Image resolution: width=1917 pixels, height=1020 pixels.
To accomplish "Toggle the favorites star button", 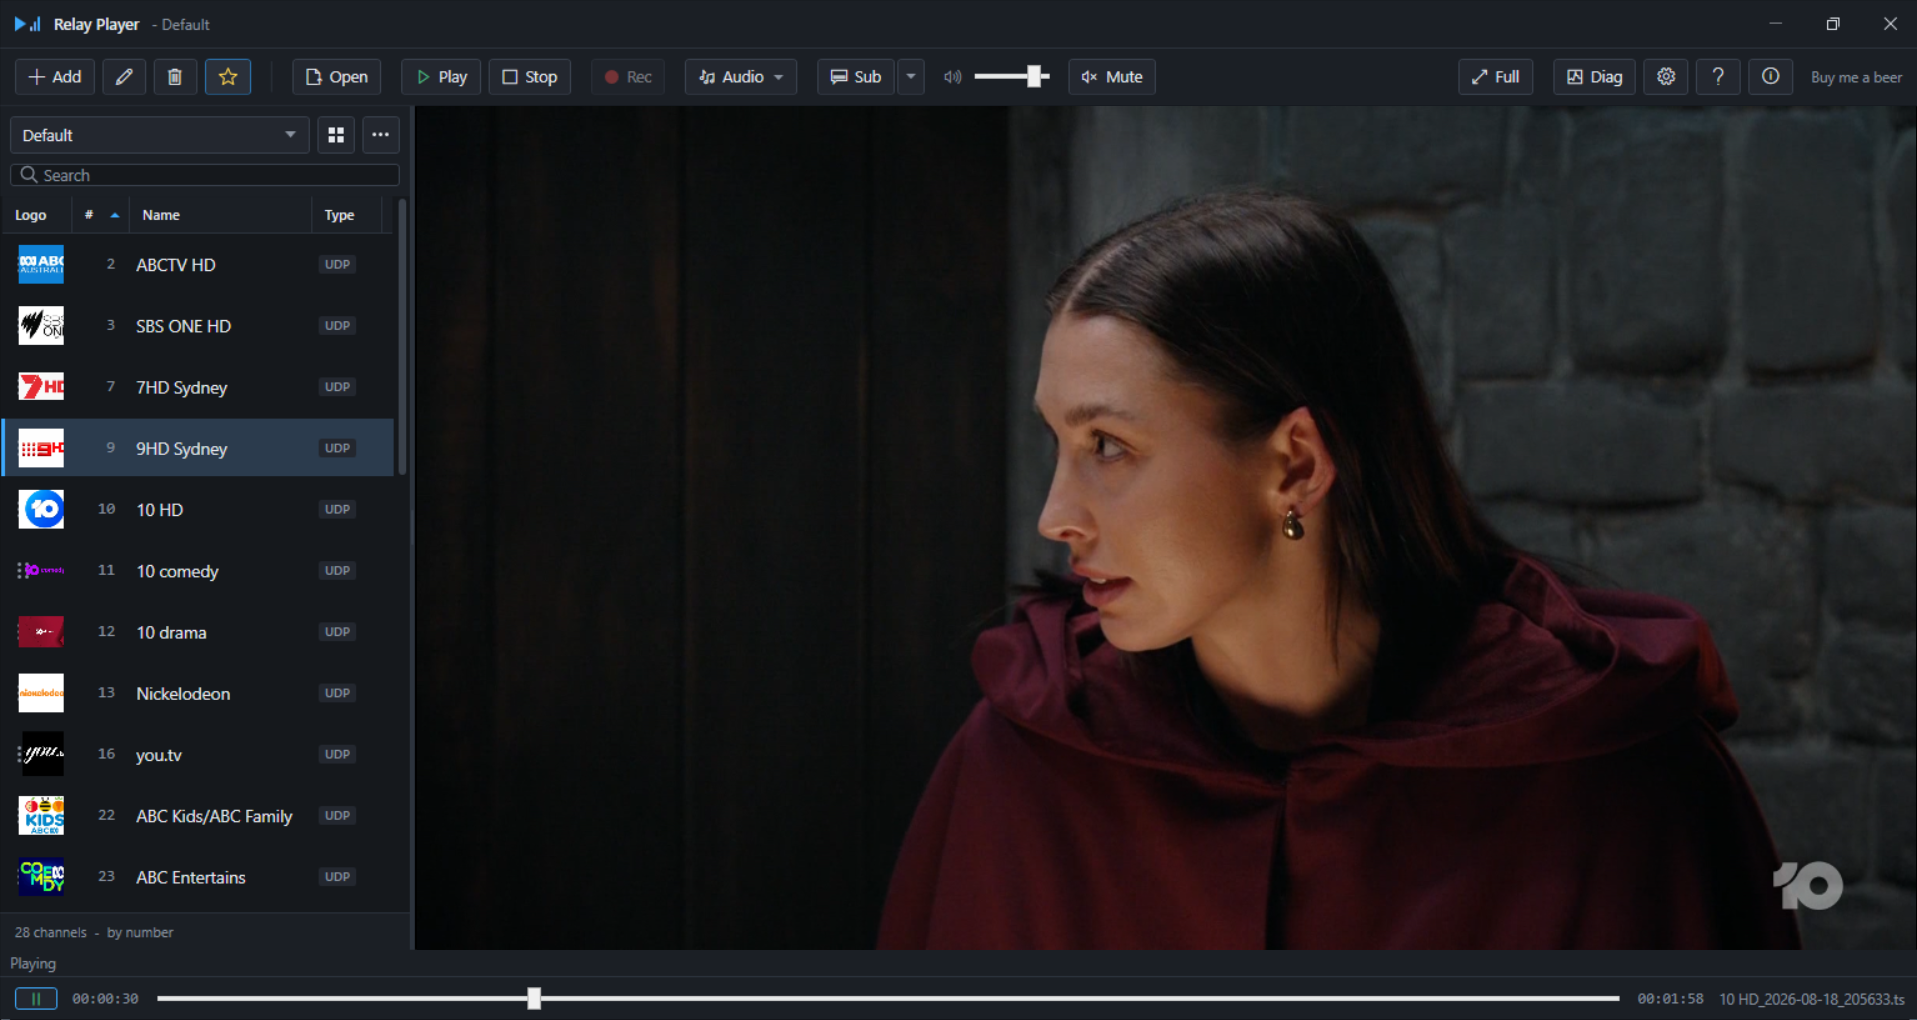I will coord(228,77).
